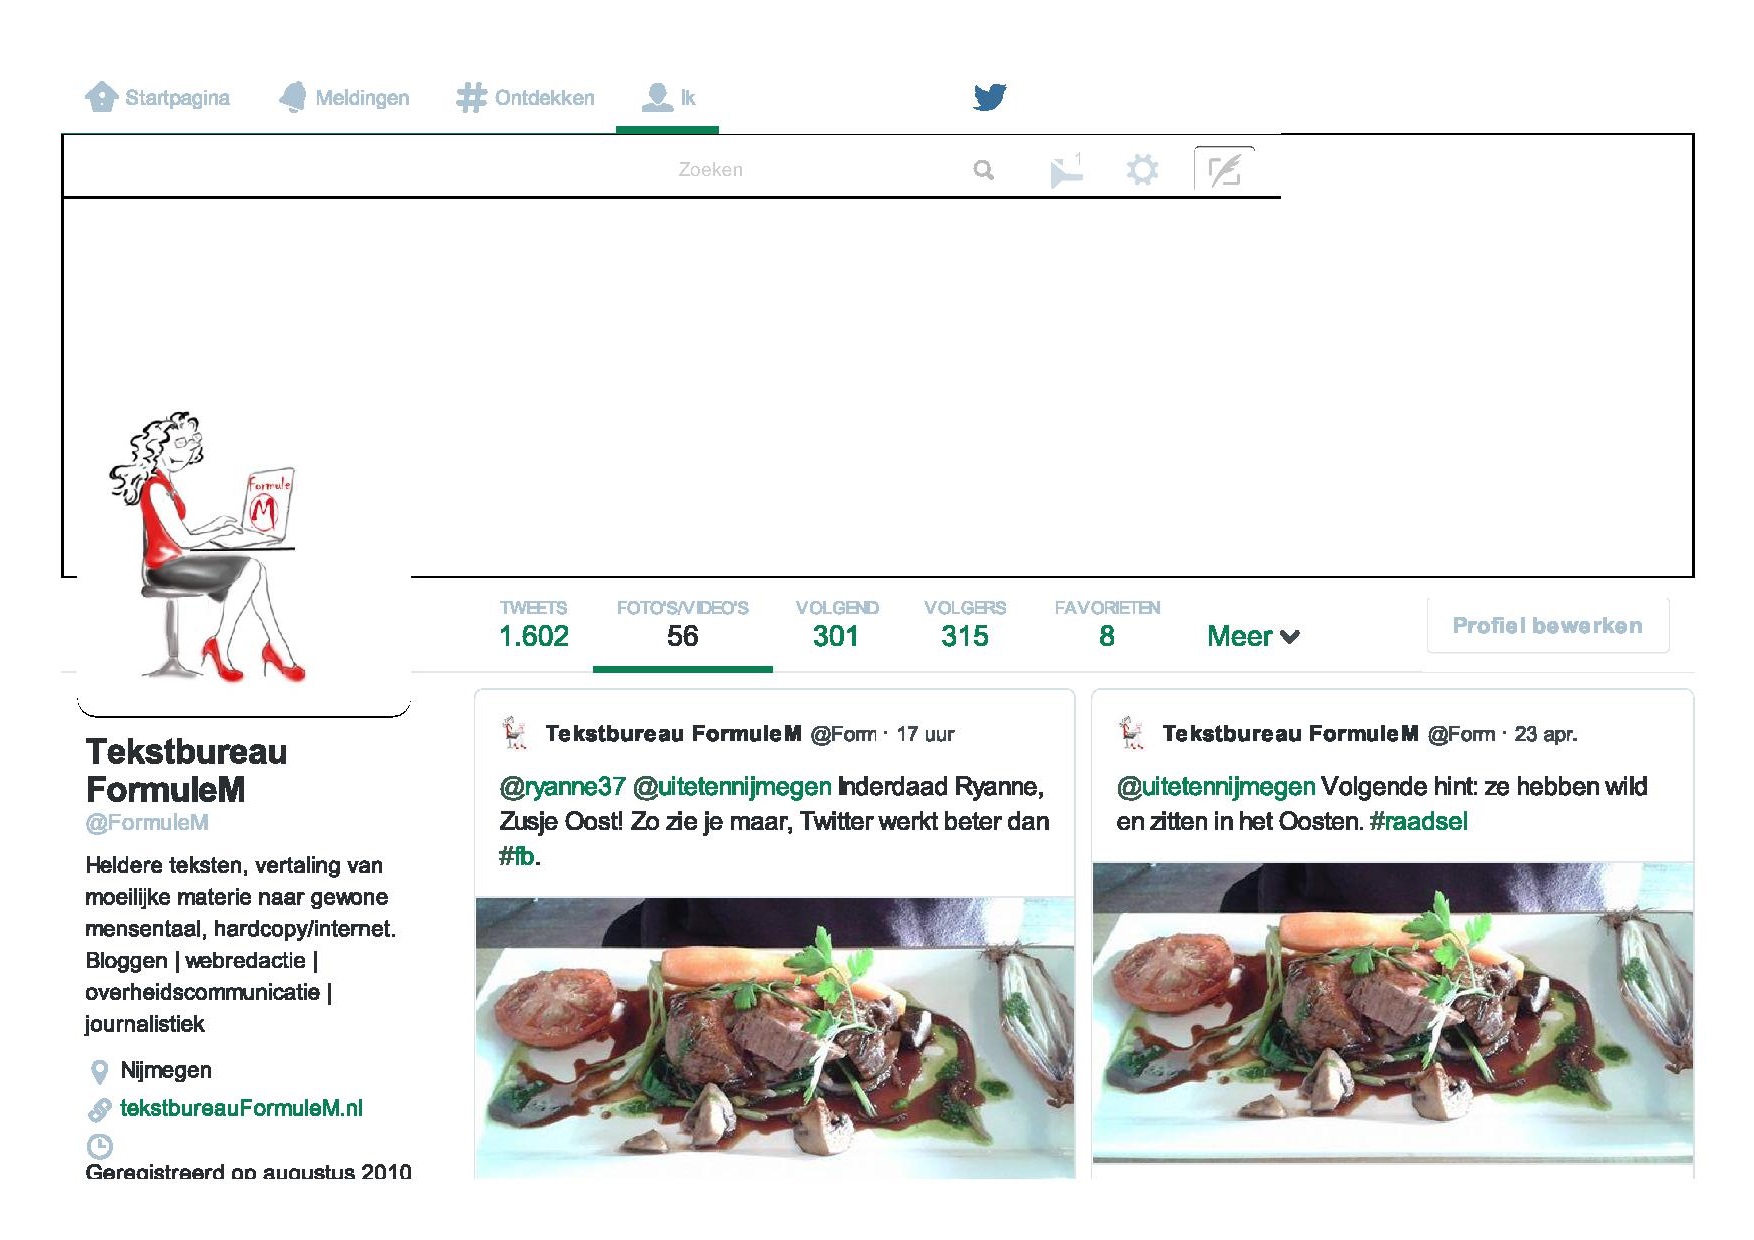Switch to the Tweets 1.602 tab
The width and height of the screenshot is (1754, 1240).
click(534, 625)
